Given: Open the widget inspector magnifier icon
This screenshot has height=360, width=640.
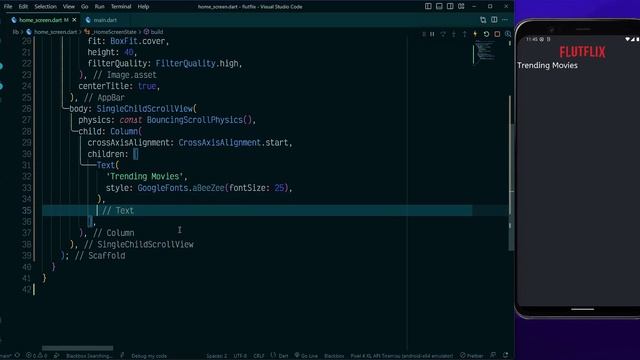Looking at the screenshot, I should pos(508,34).
